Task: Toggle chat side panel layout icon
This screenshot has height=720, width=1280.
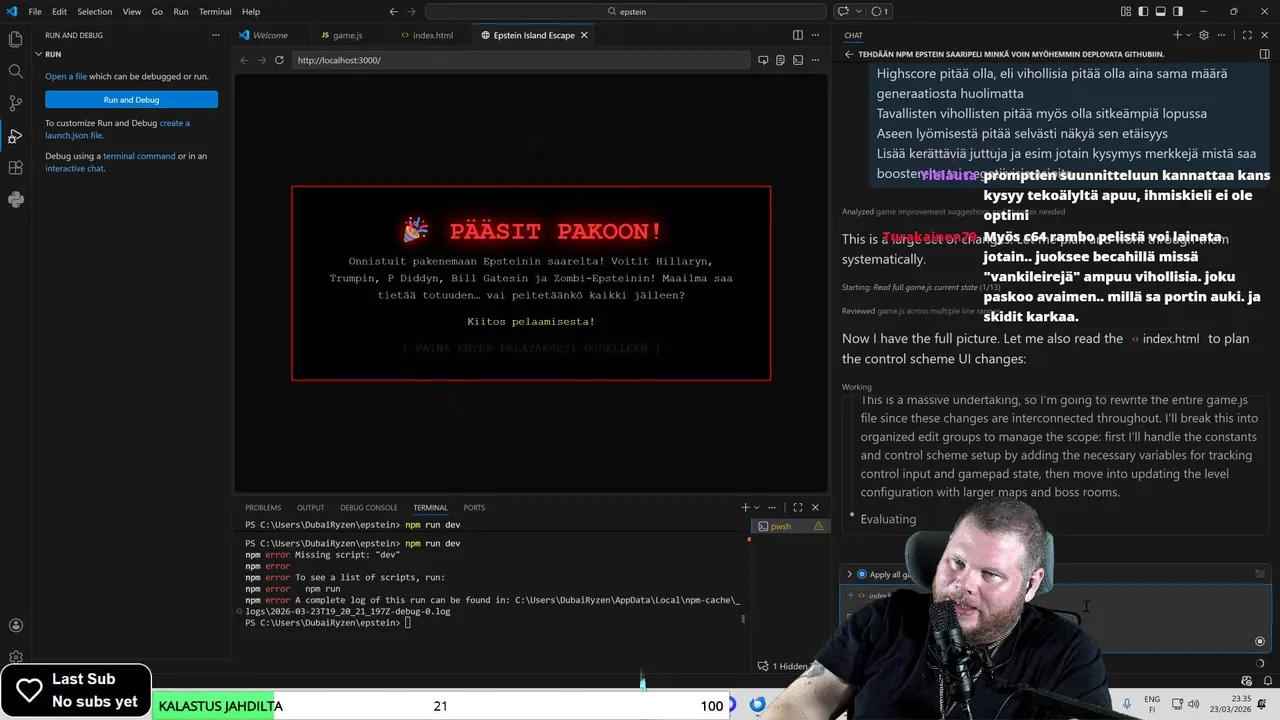Action: click(1265, 54)
